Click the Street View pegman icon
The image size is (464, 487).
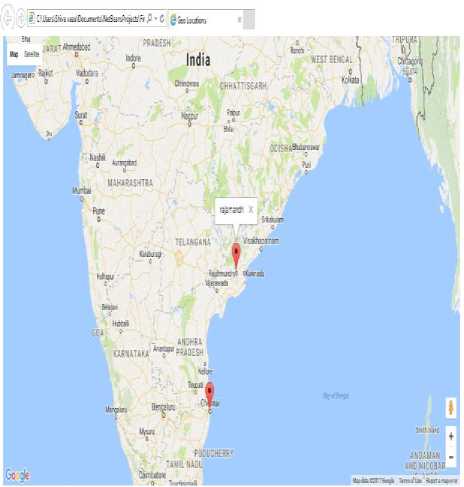pyautogui.click(x=451, y=408)
